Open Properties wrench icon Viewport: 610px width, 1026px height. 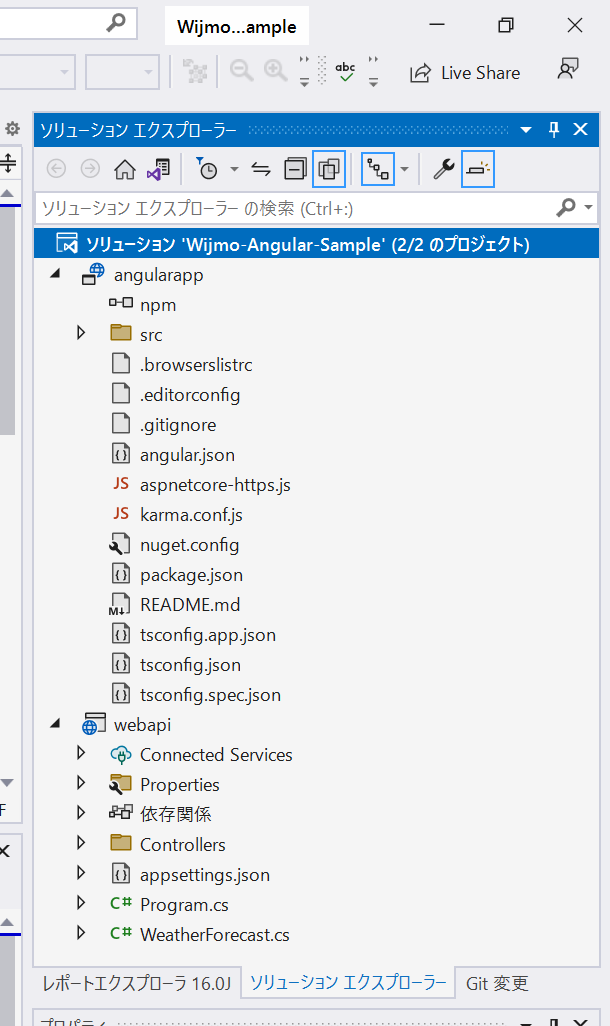pos(443,169)
